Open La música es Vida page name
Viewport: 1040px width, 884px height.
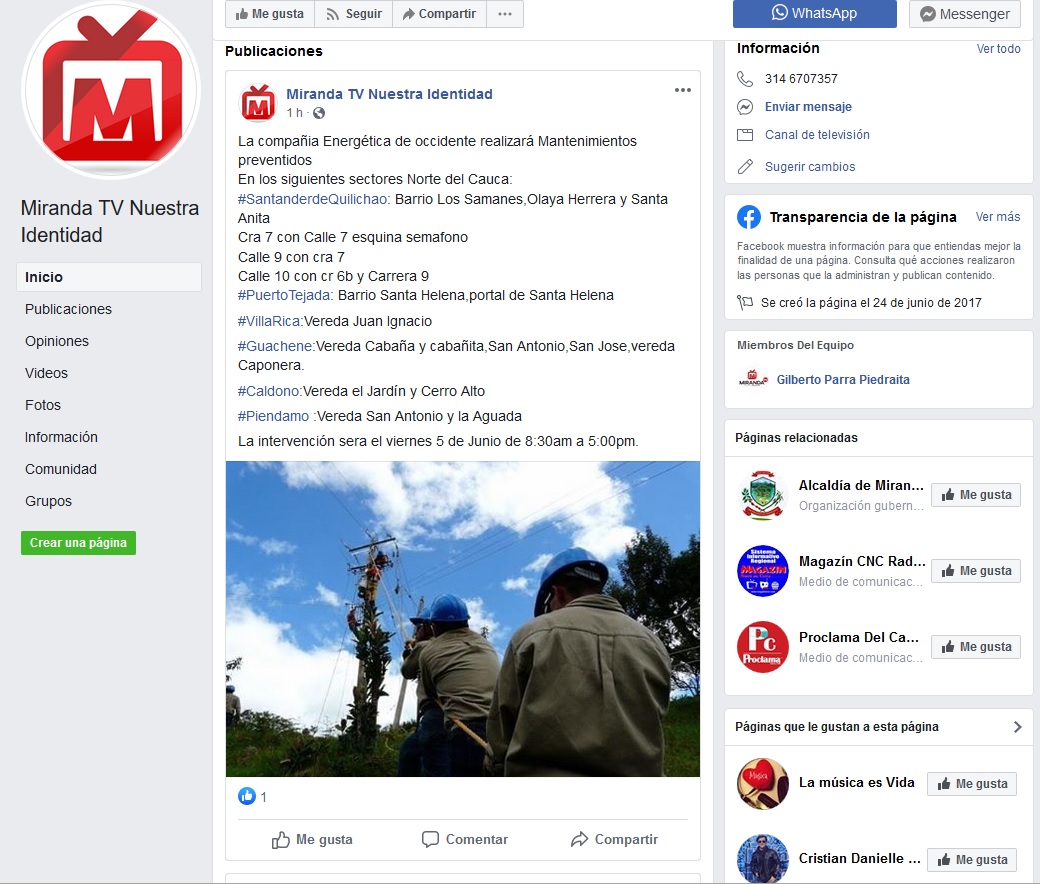[856, 783]
